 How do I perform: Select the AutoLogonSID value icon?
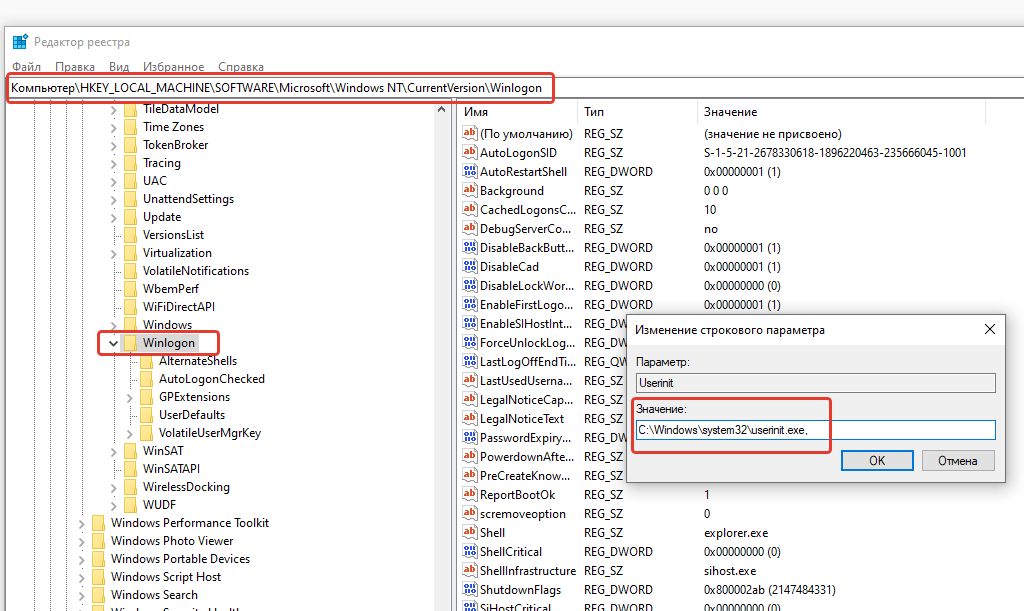pyautogui.click(x=470, y=153)
